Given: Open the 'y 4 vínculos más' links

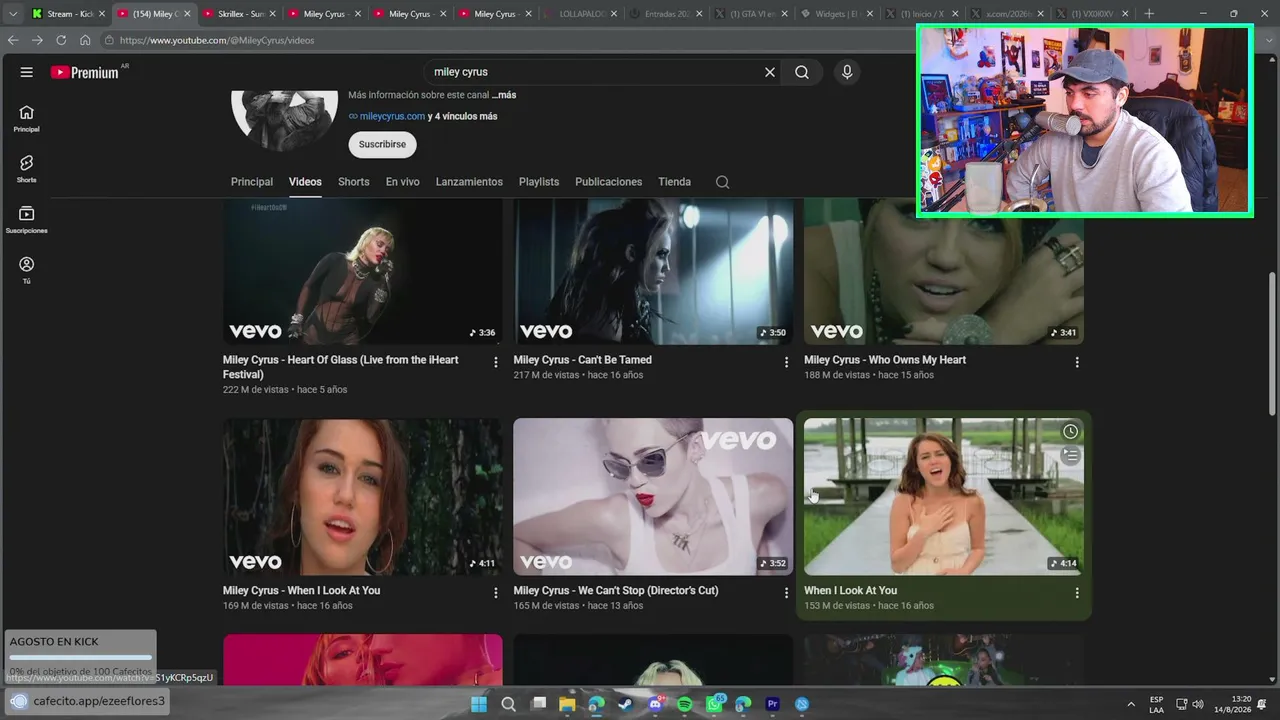Looking at the screenshot, I should (462, 116).
